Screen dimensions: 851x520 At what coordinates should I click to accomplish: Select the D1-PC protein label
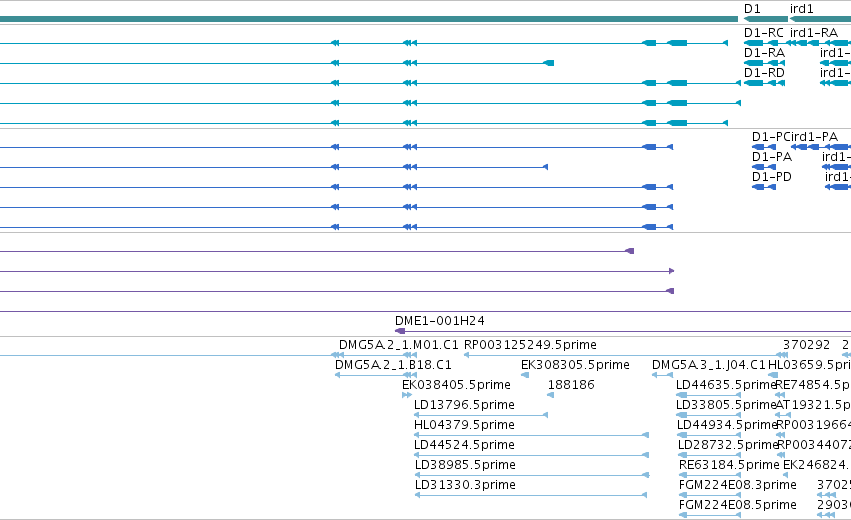[770, 137]
